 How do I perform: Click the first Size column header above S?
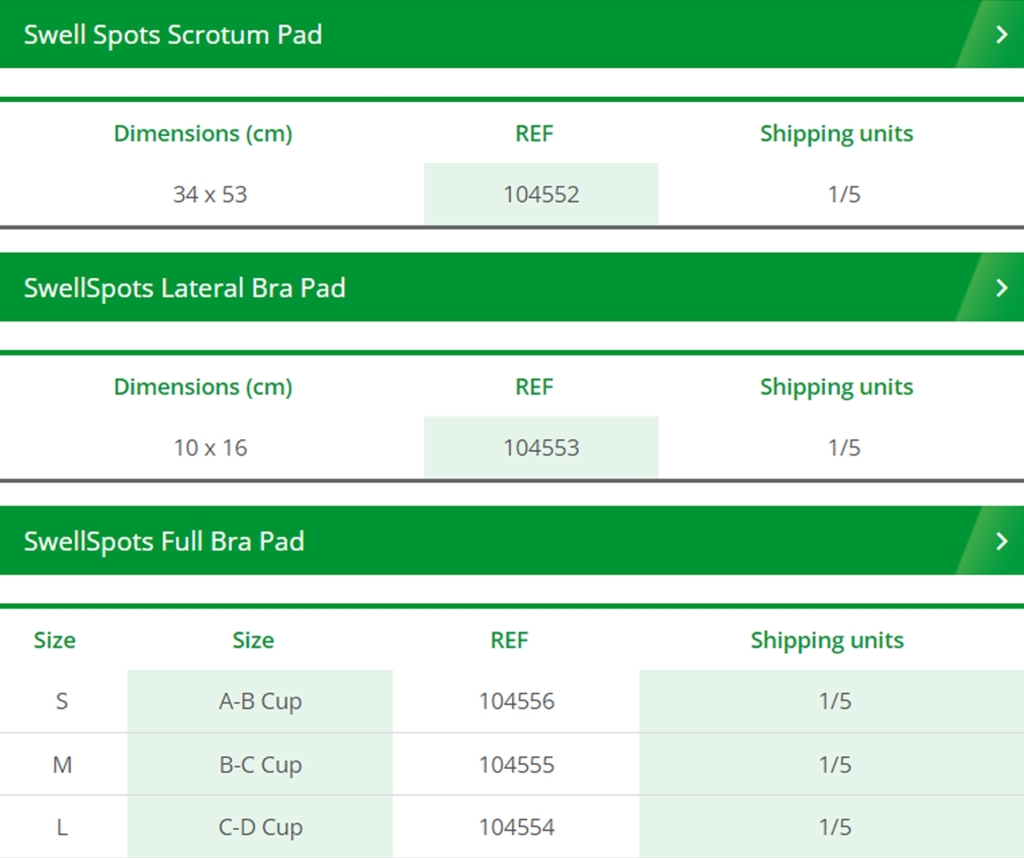(55, 640)
